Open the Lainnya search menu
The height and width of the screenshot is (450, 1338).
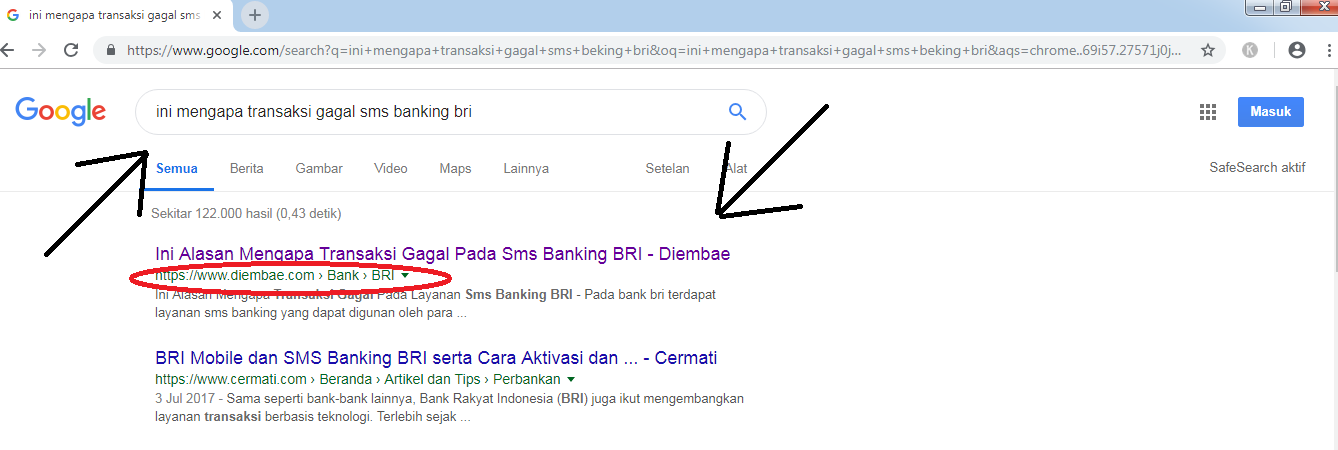[526, 168]
